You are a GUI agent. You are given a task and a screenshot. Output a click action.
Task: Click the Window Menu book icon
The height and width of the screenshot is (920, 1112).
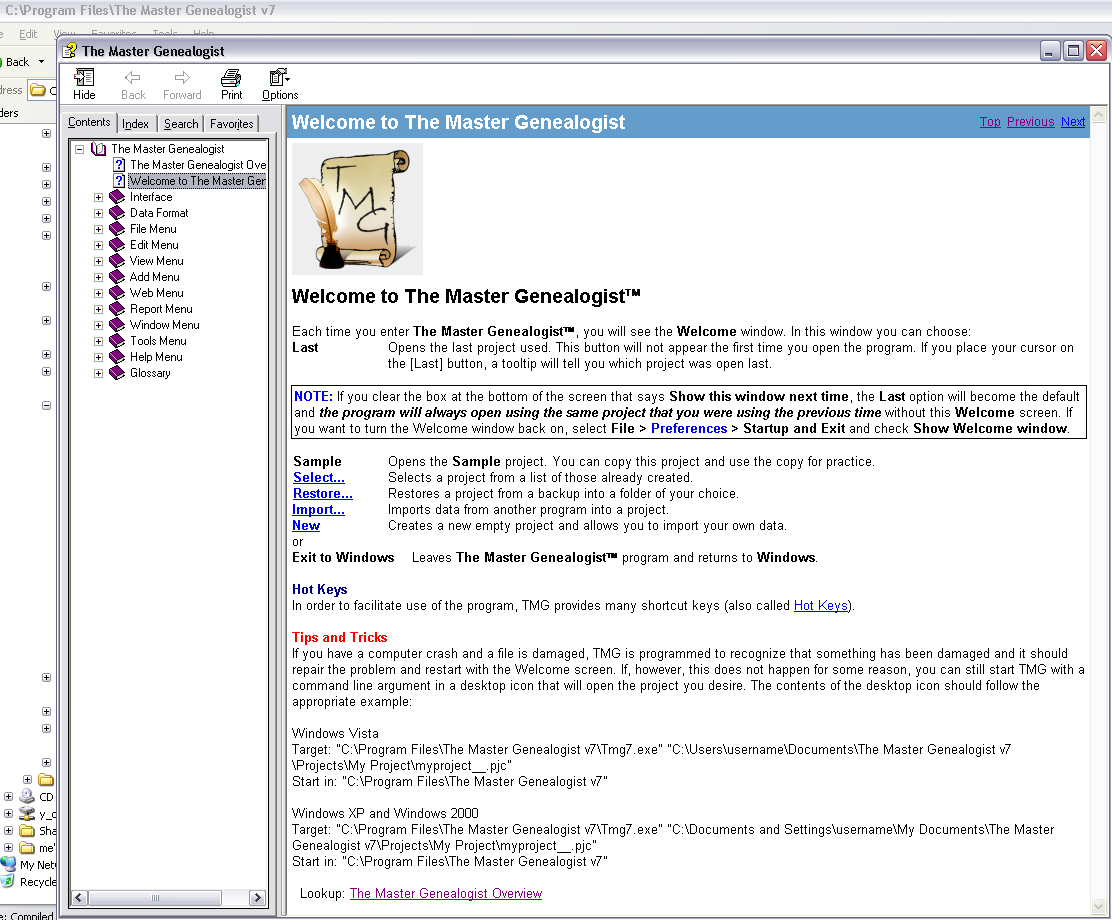click(117, 325)
